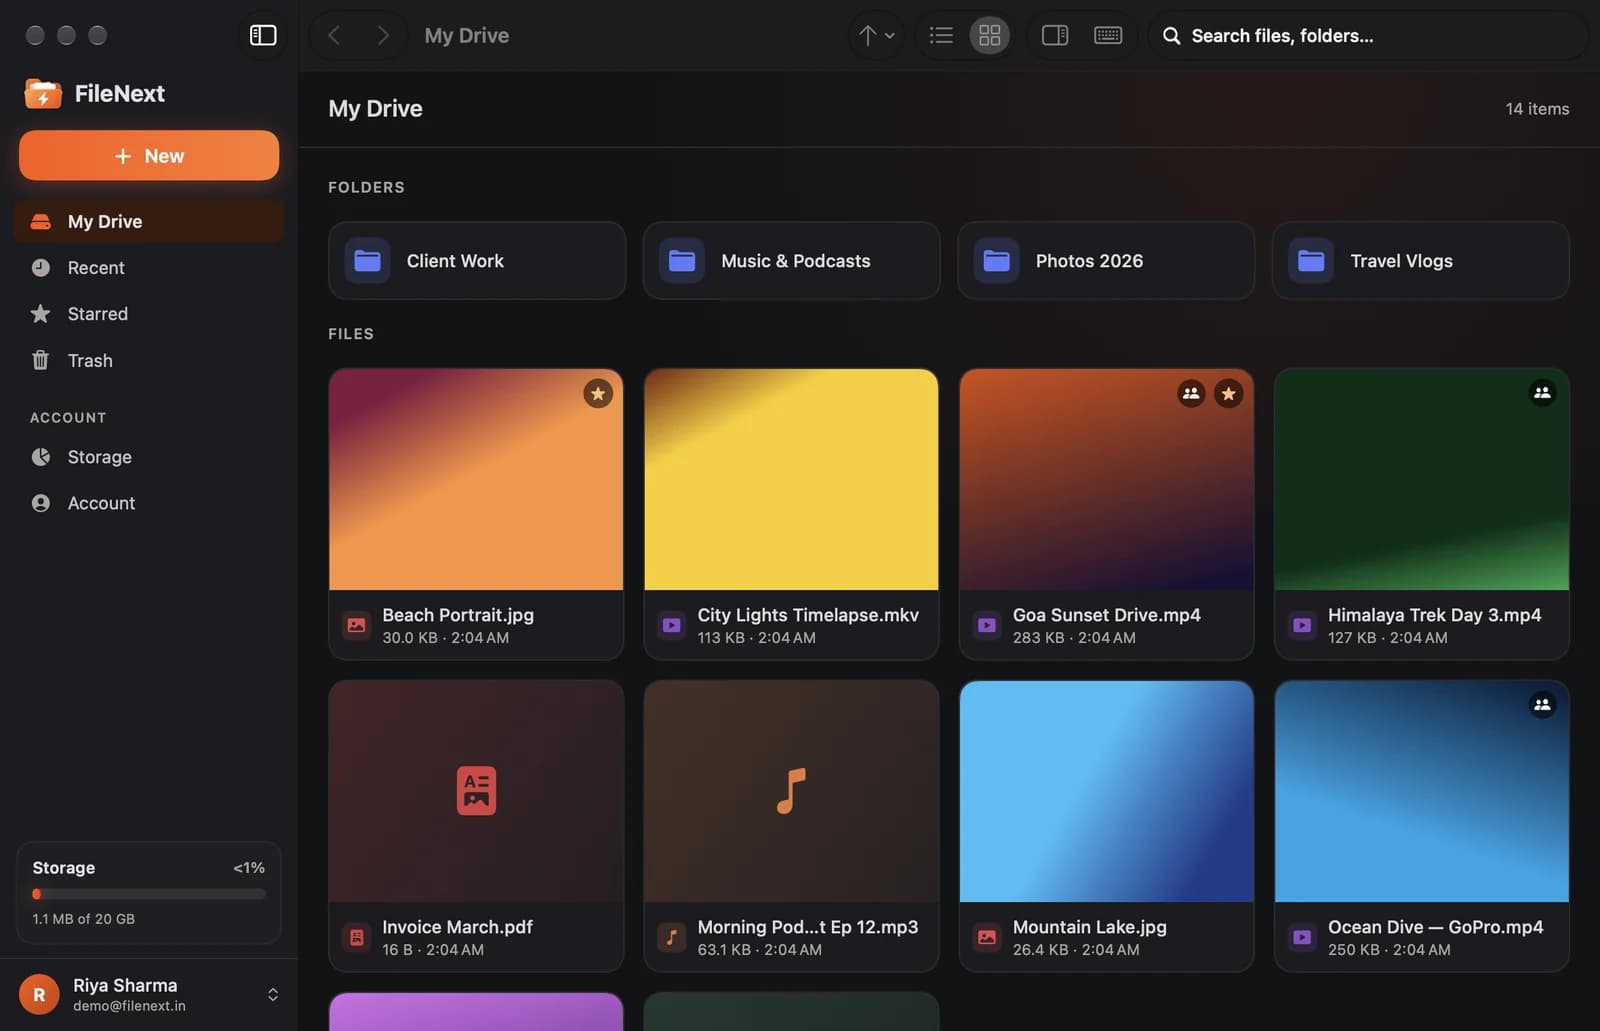This screenshot has width=1600, height=1031.
Task: Toggle star on Beach Portrait.jpg
Action: click(x=598, y=393)
